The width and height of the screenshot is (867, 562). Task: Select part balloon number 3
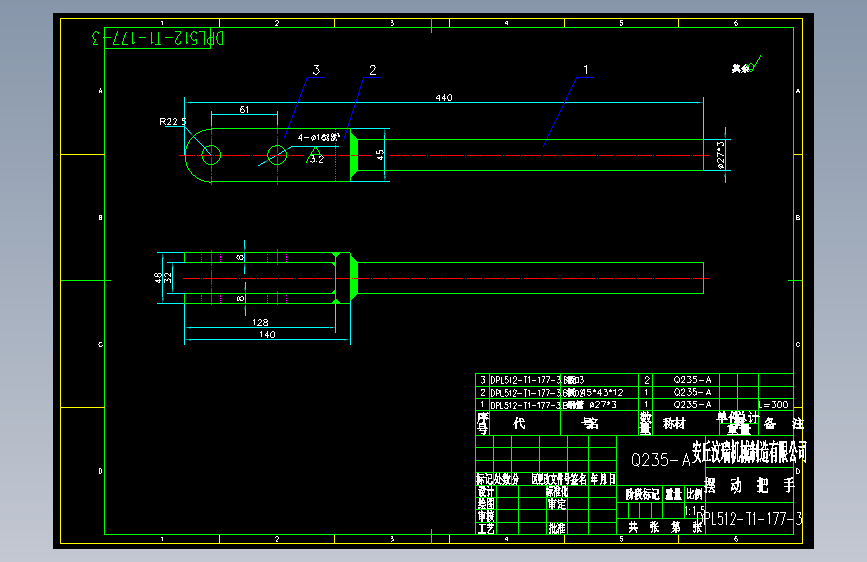(x=316, y=70)
